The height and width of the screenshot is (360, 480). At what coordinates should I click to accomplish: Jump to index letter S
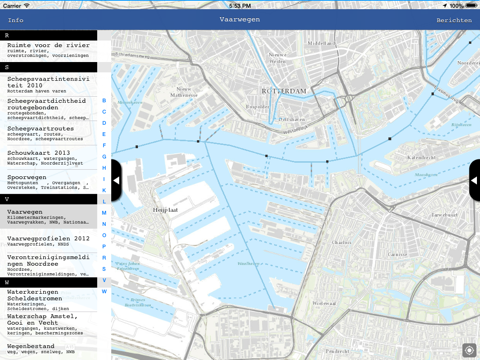click(104, 269)
